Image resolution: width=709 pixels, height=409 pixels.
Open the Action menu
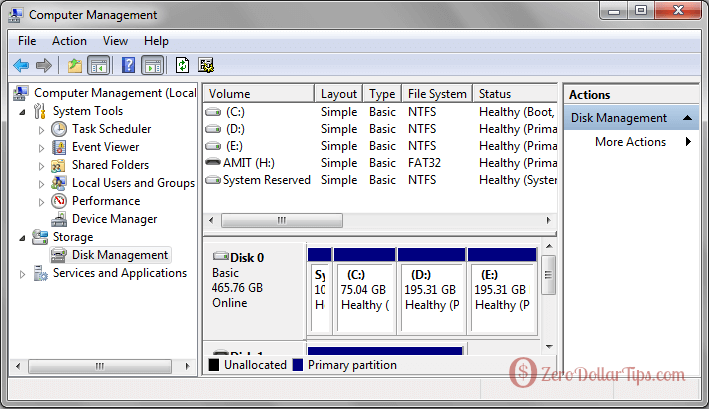click(69, 41)
